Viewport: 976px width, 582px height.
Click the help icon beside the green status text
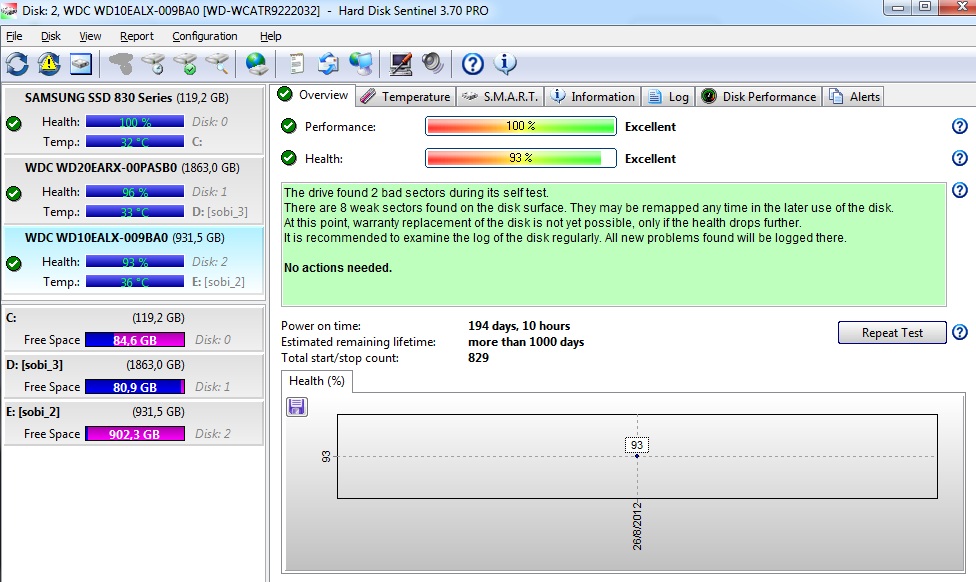[x=959, y=190]
